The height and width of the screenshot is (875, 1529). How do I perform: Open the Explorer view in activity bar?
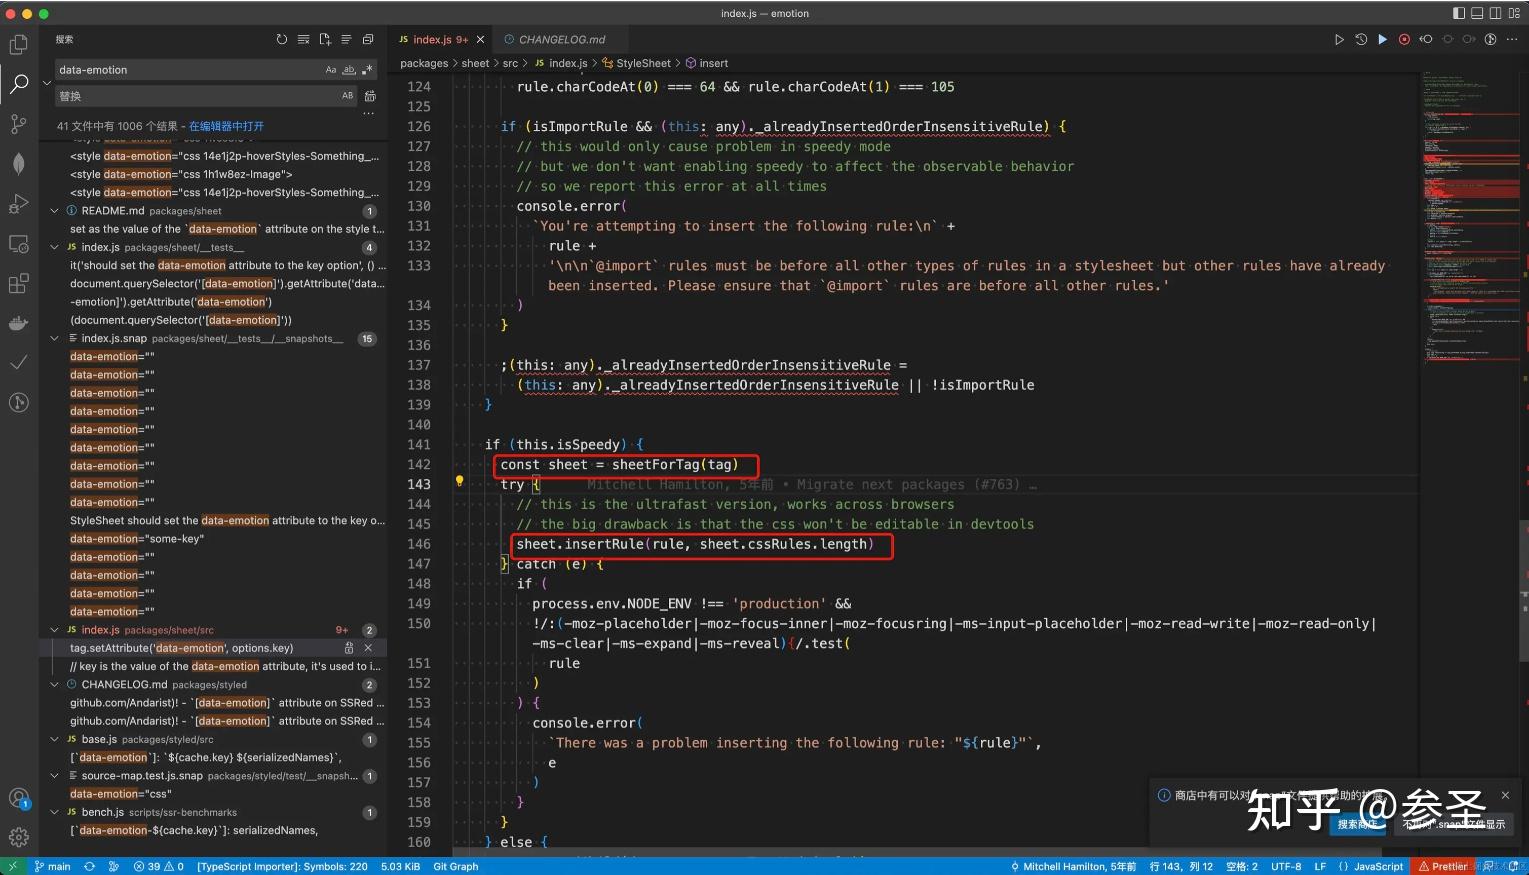[18, 44]
